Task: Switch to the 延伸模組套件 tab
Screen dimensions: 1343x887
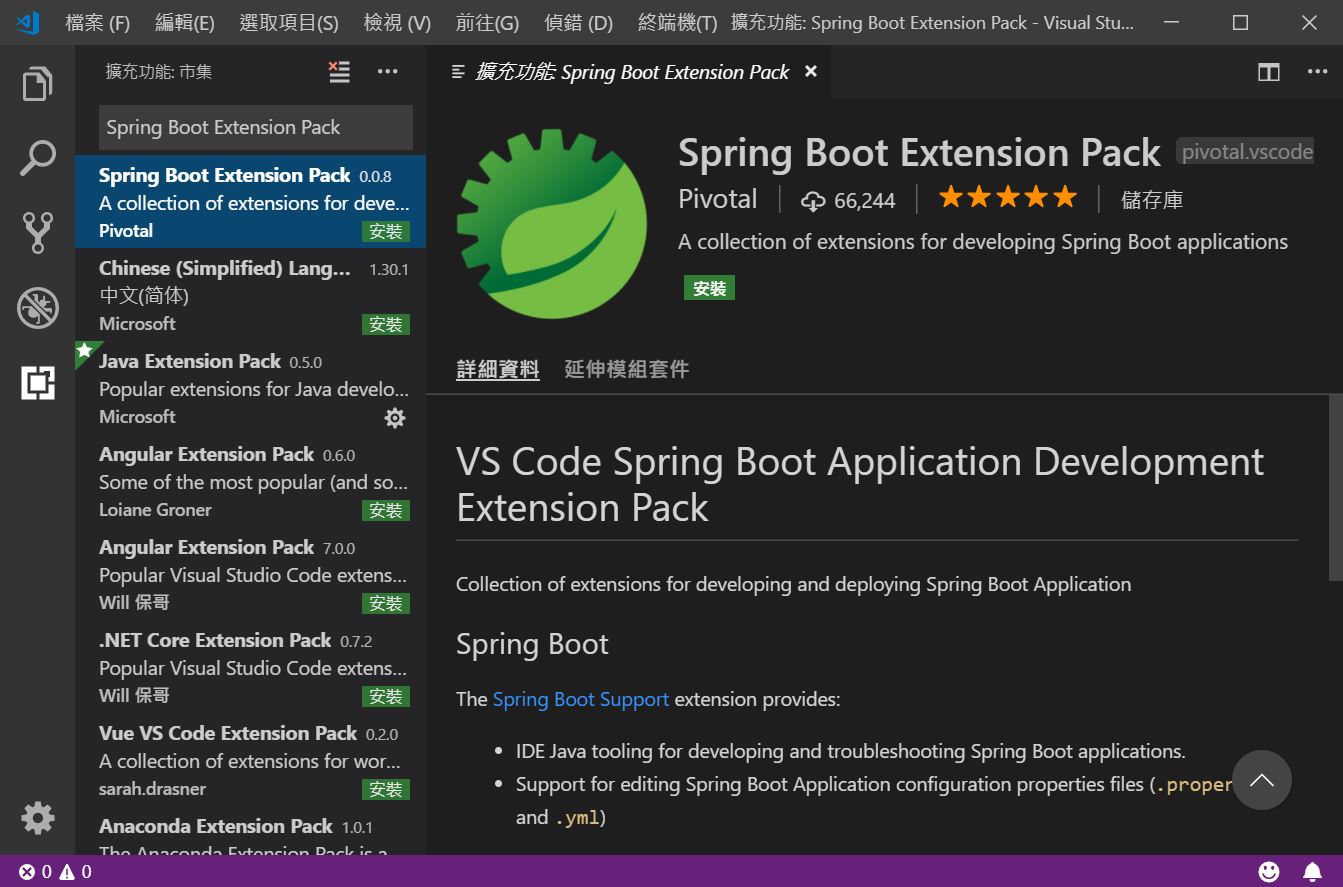Action: tap(627, 369)
